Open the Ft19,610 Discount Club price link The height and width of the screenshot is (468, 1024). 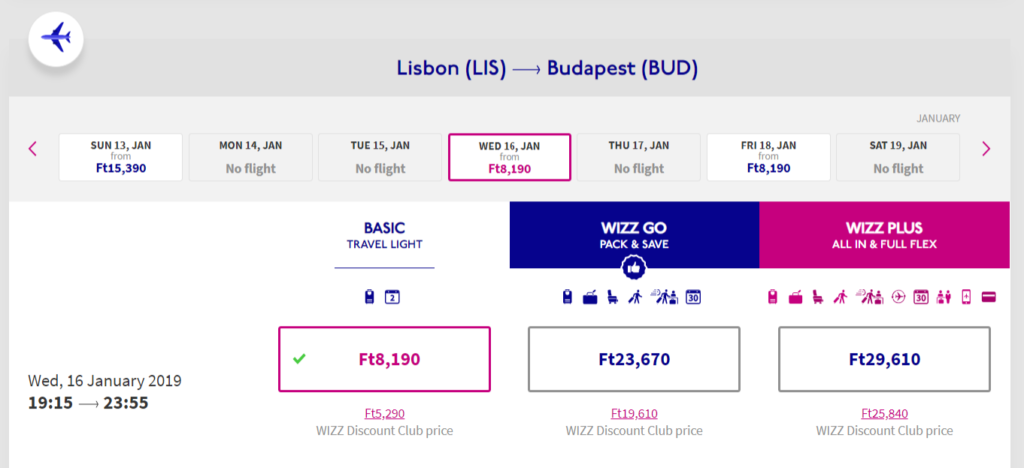pos(634,414)
